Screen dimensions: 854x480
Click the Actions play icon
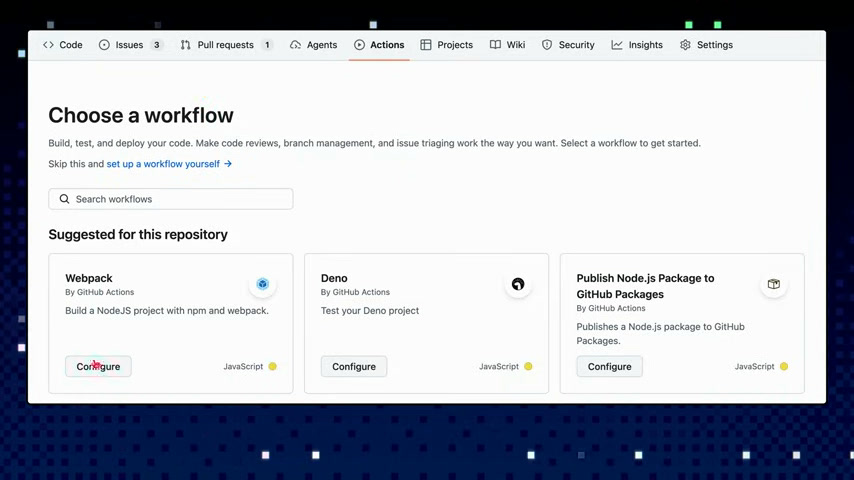(x=359, y=45)
